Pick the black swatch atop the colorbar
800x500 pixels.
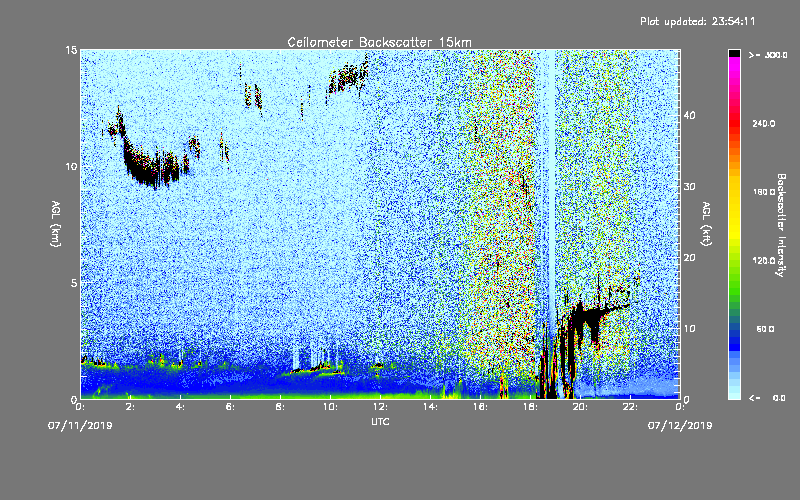click(734, 53)
